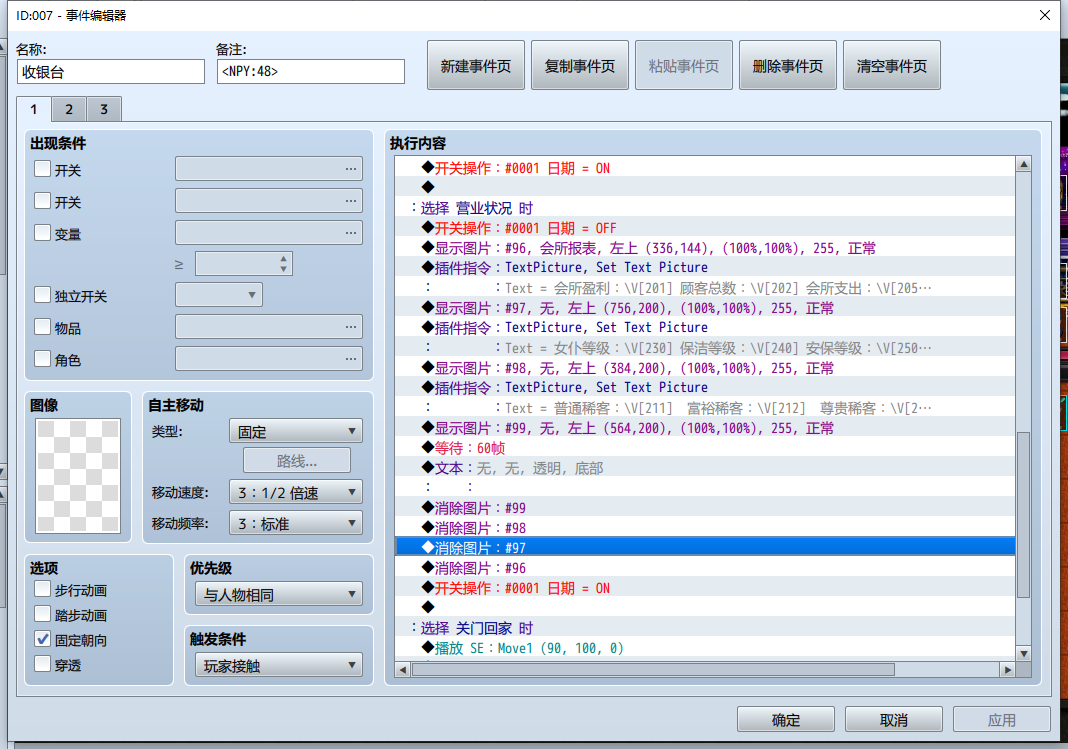The width and height of the screenshot is (1068, 749).
Task: Click the up arrow of the command list scrollbar
Action: (1023, 164)
